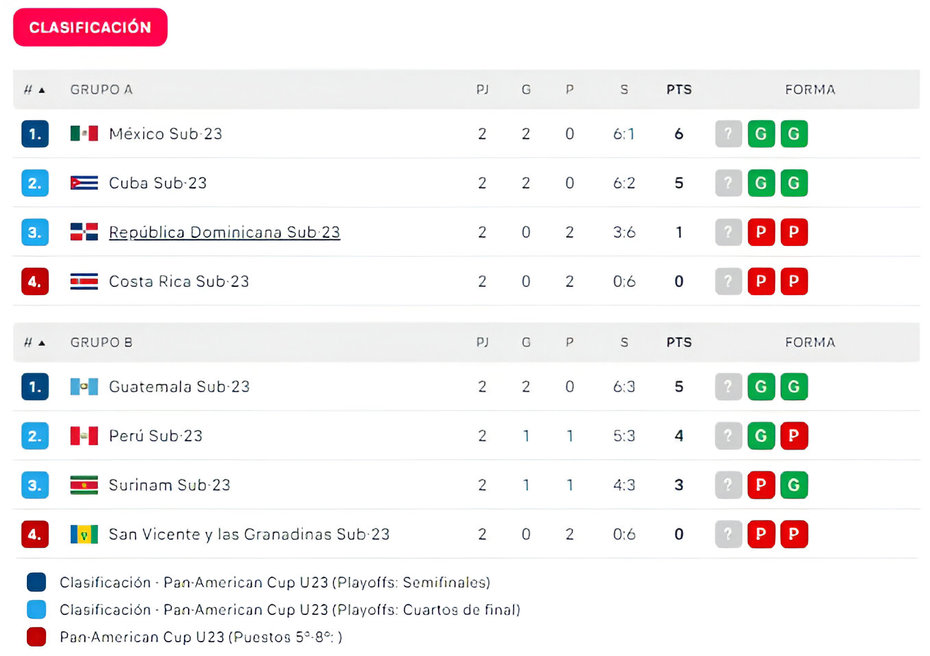Click the Surinam flag icon
The width and height of the screenshot is (930, 656).
(84, 485)
